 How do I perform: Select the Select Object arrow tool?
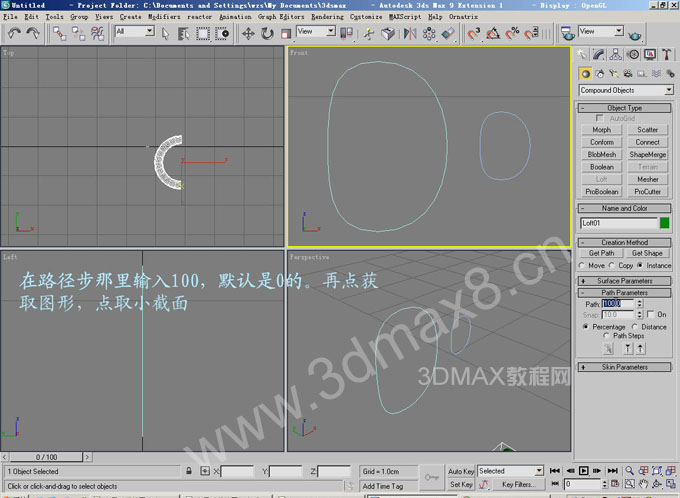point(165,33)
